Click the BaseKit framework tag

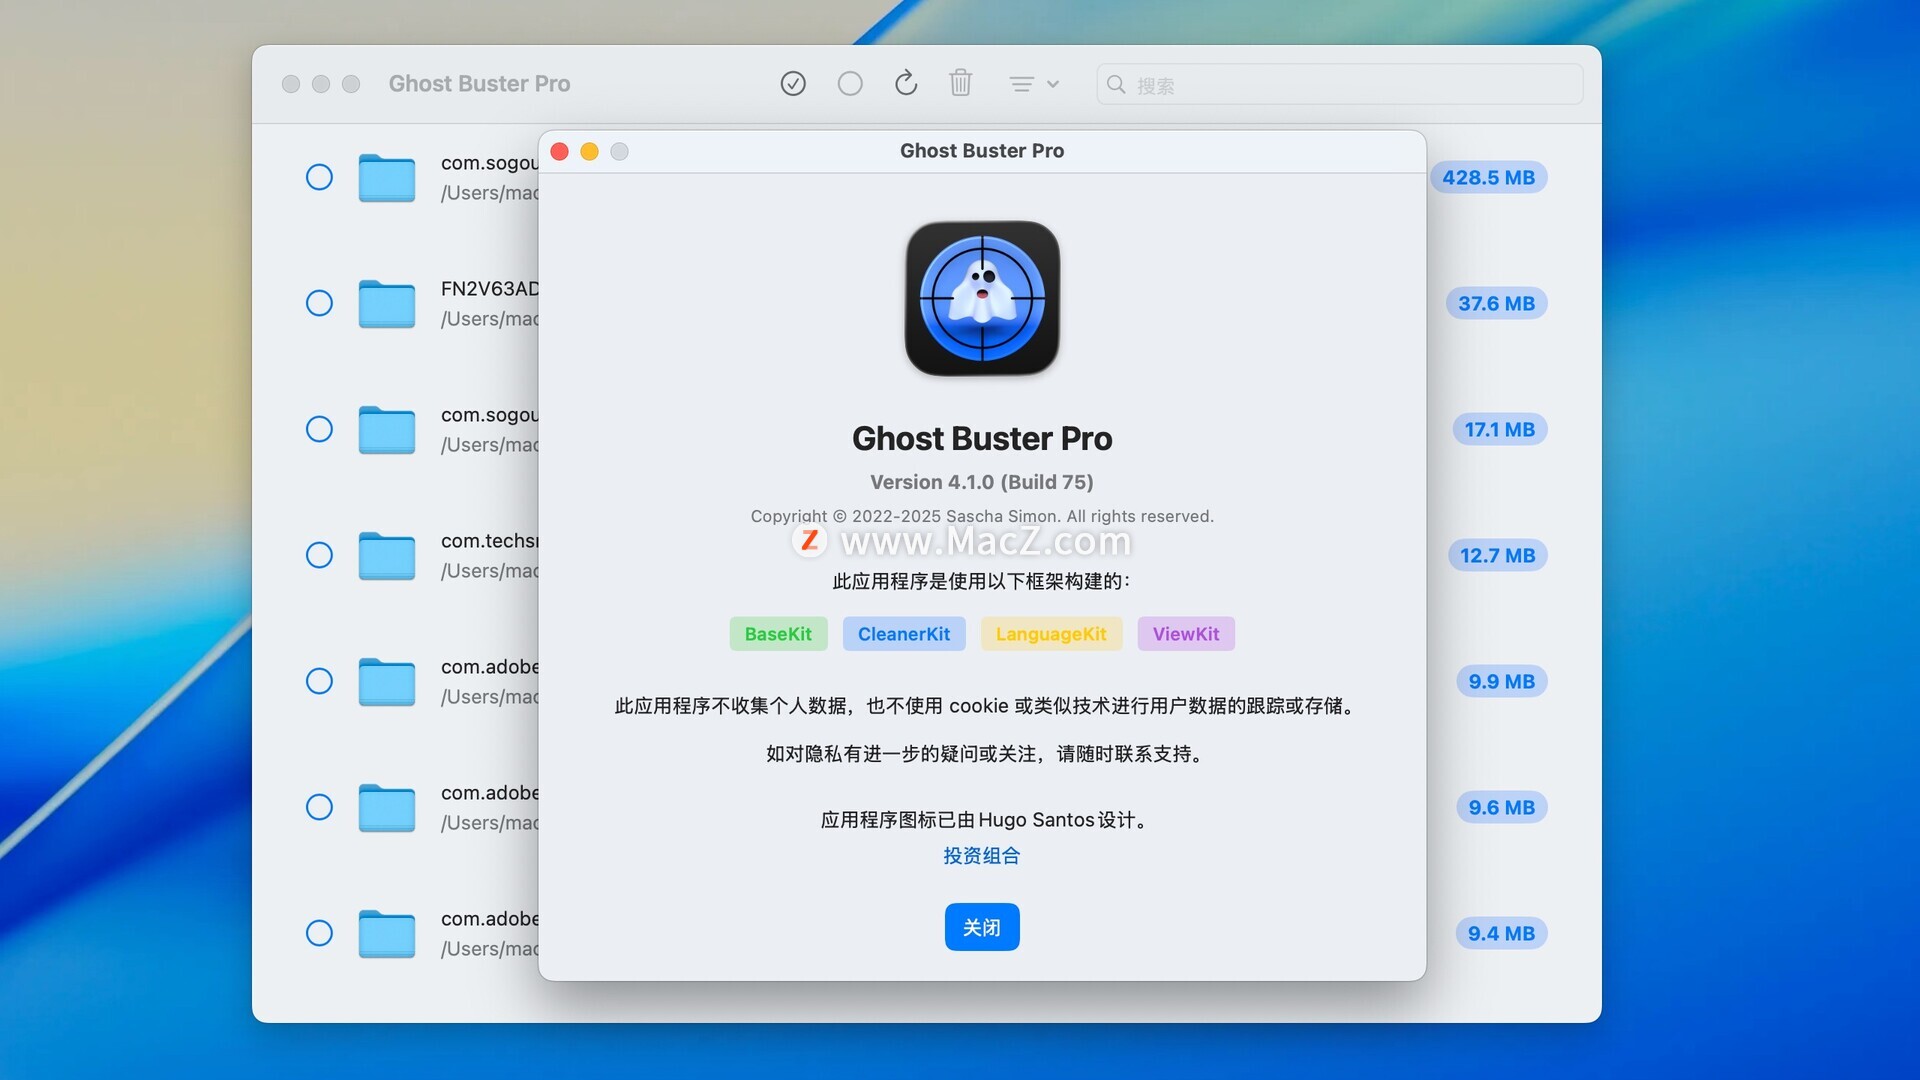click(778, 634)
